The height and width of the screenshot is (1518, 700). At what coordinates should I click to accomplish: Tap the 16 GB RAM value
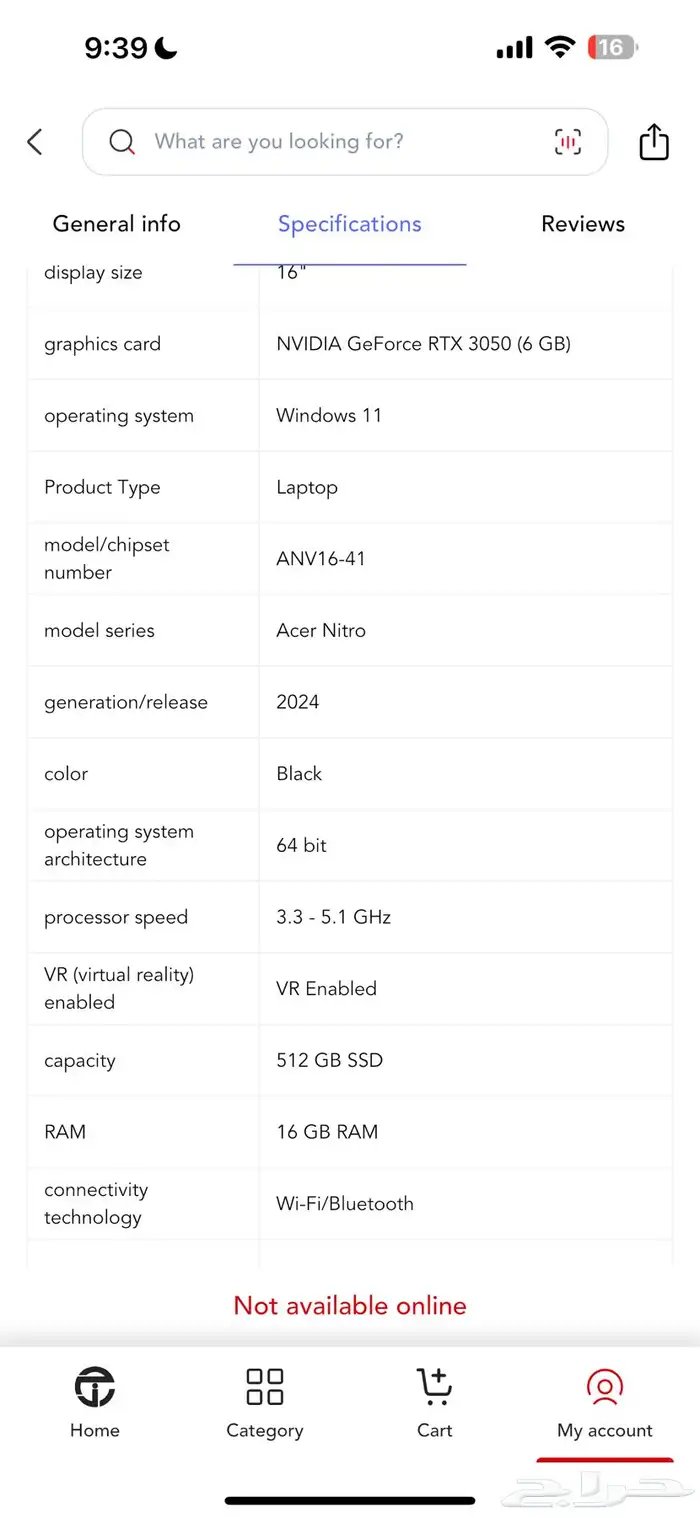pyautogui.click(x=327, y=1132)
